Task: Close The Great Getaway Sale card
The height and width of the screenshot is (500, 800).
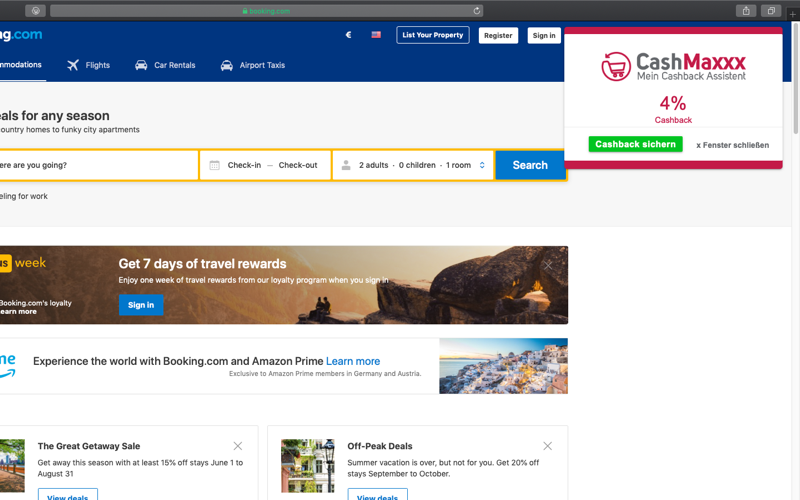Action: click(238, 446)
